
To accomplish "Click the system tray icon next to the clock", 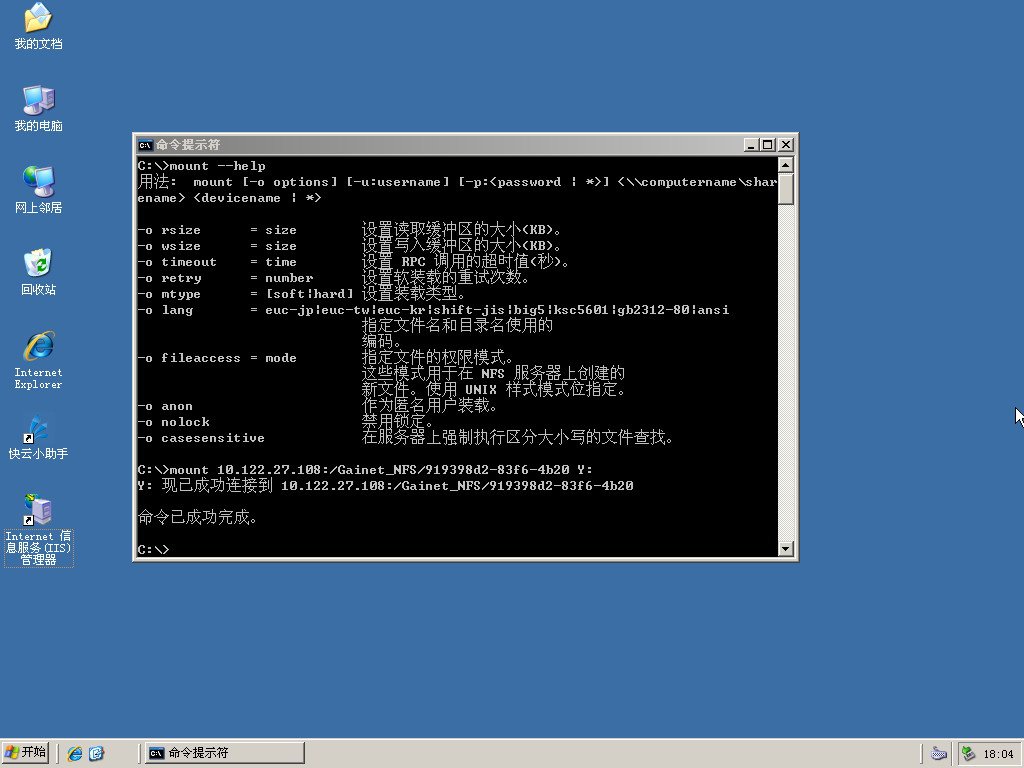I will pyautogui.click(x=968, y=753).
